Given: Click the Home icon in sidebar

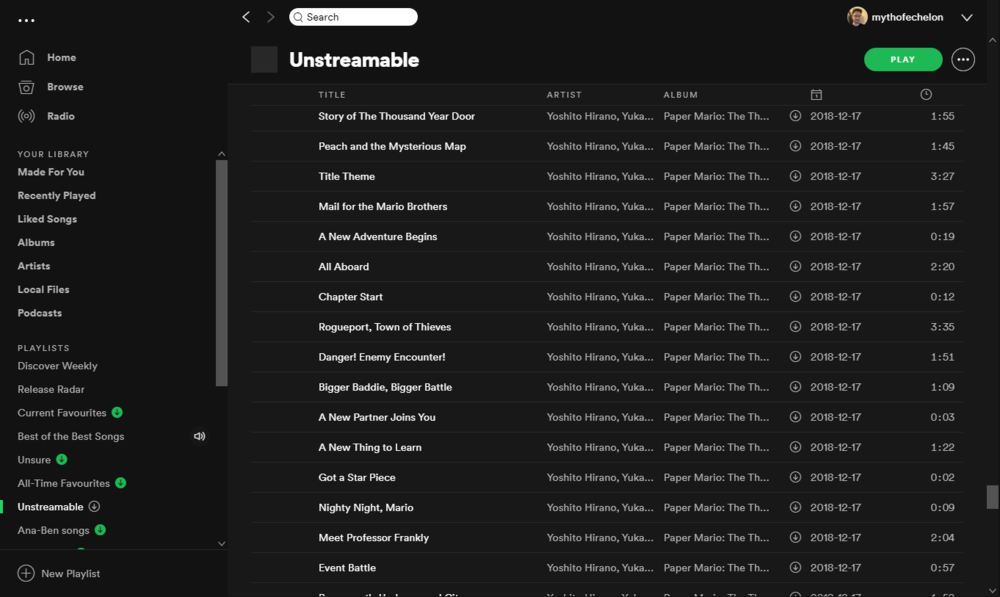Looking at the screenshot, I should pos(26,57).
